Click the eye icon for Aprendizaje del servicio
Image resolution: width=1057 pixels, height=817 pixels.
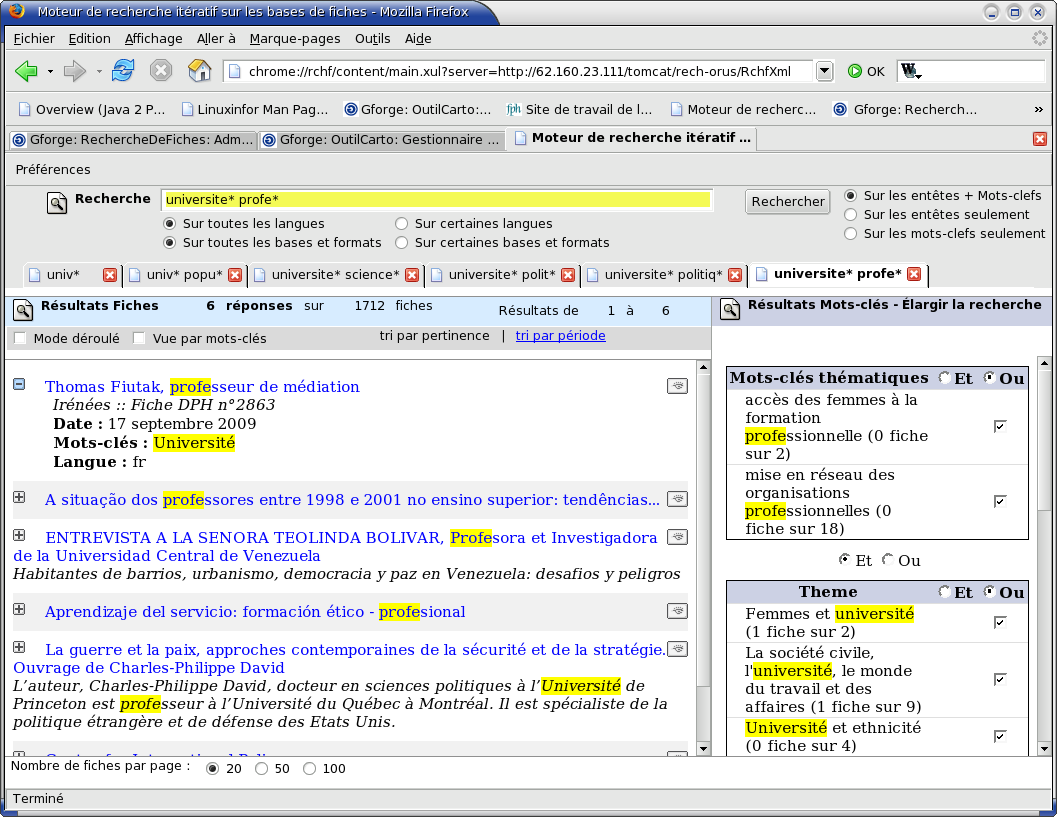(677, 611)
